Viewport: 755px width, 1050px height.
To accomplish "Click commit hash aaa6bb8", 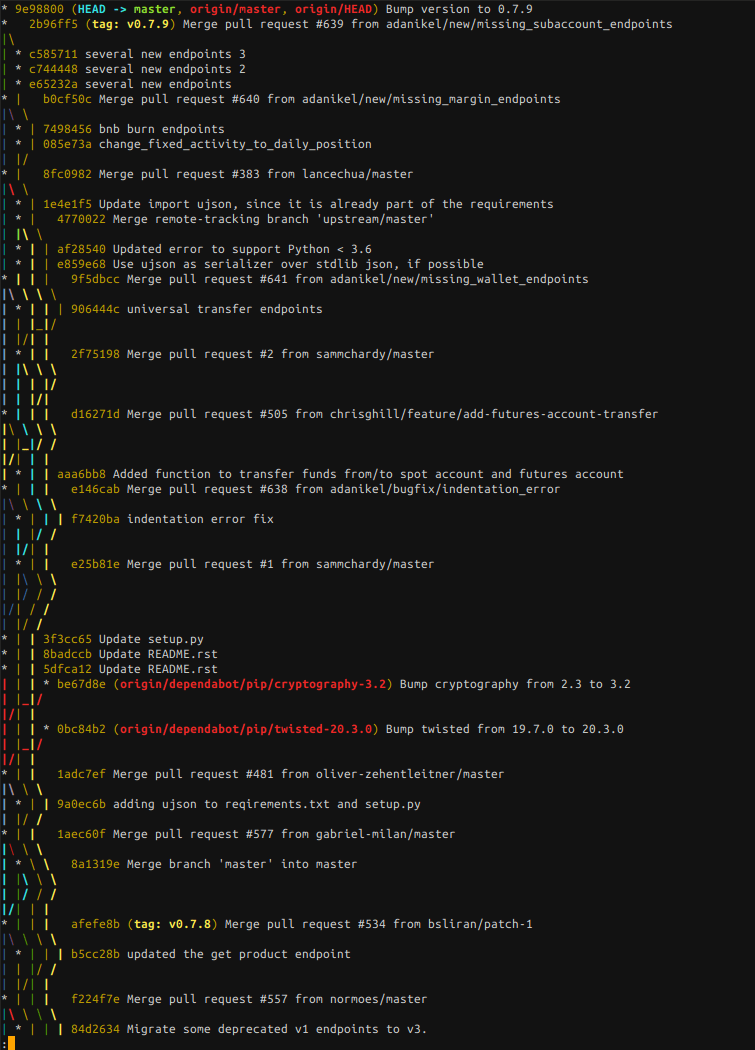I will (82, 474).
